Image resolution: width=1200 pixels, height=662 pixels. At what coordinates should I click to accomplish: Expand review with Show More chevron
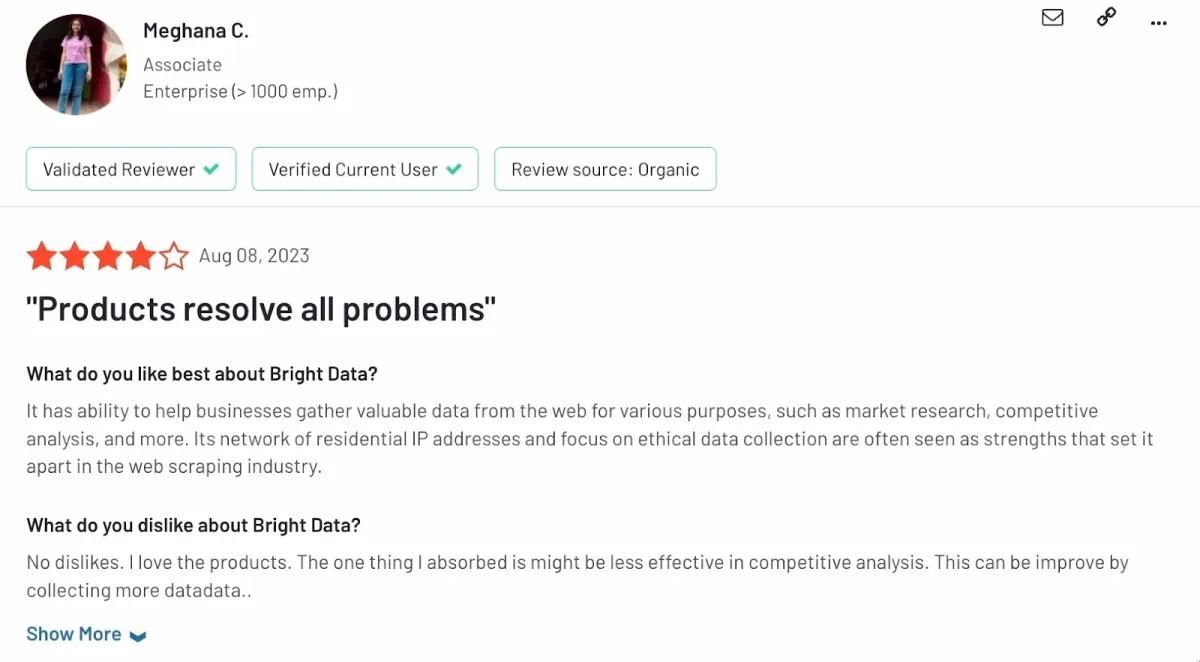click(x=138, y=636)
